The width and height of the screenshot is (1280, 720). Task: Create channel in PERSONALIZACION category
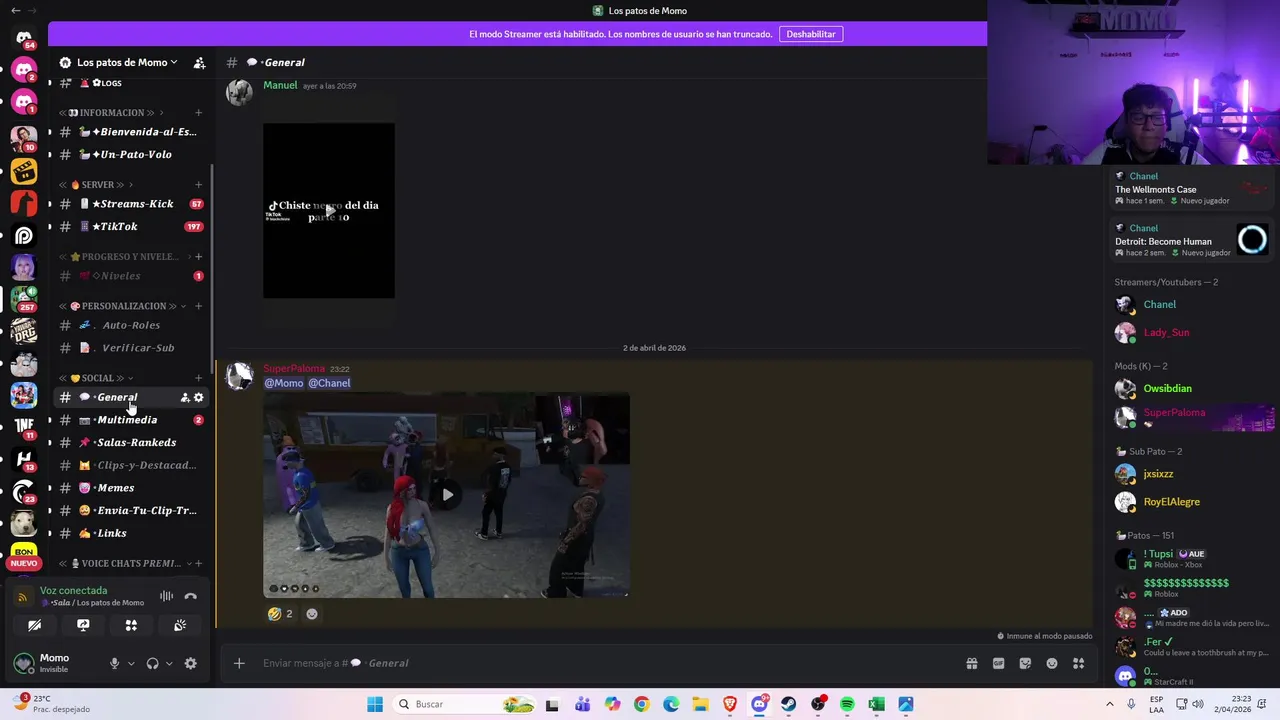198,305
